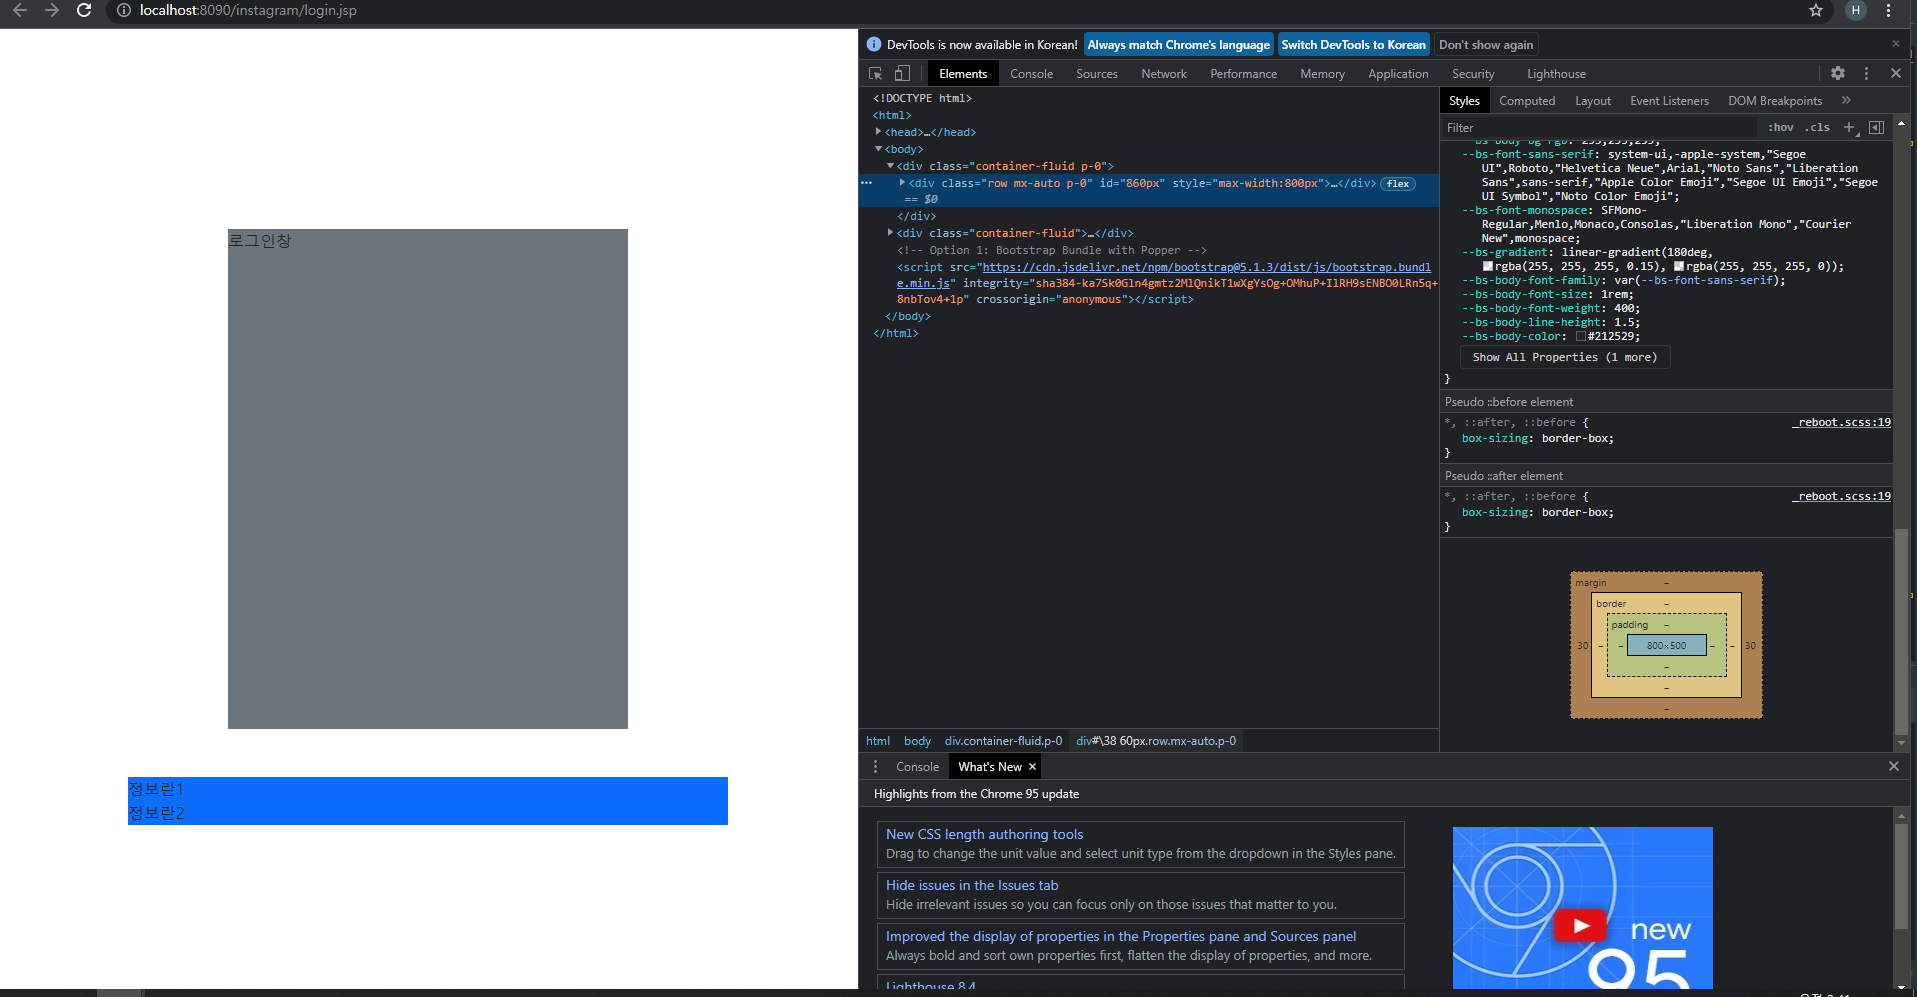Select body in the breadcrumb bar

pos(917,741)
